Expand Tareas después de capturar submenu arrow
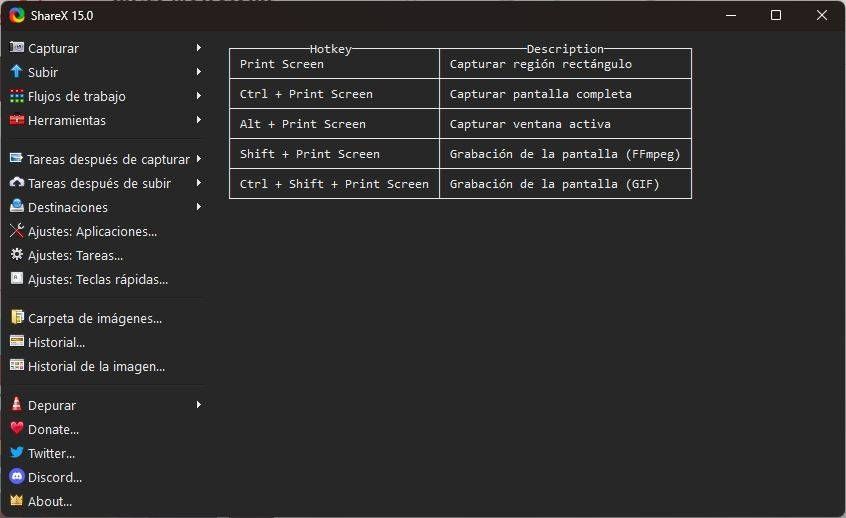Screen dimensions: 846x518 [x=199, y=159]
